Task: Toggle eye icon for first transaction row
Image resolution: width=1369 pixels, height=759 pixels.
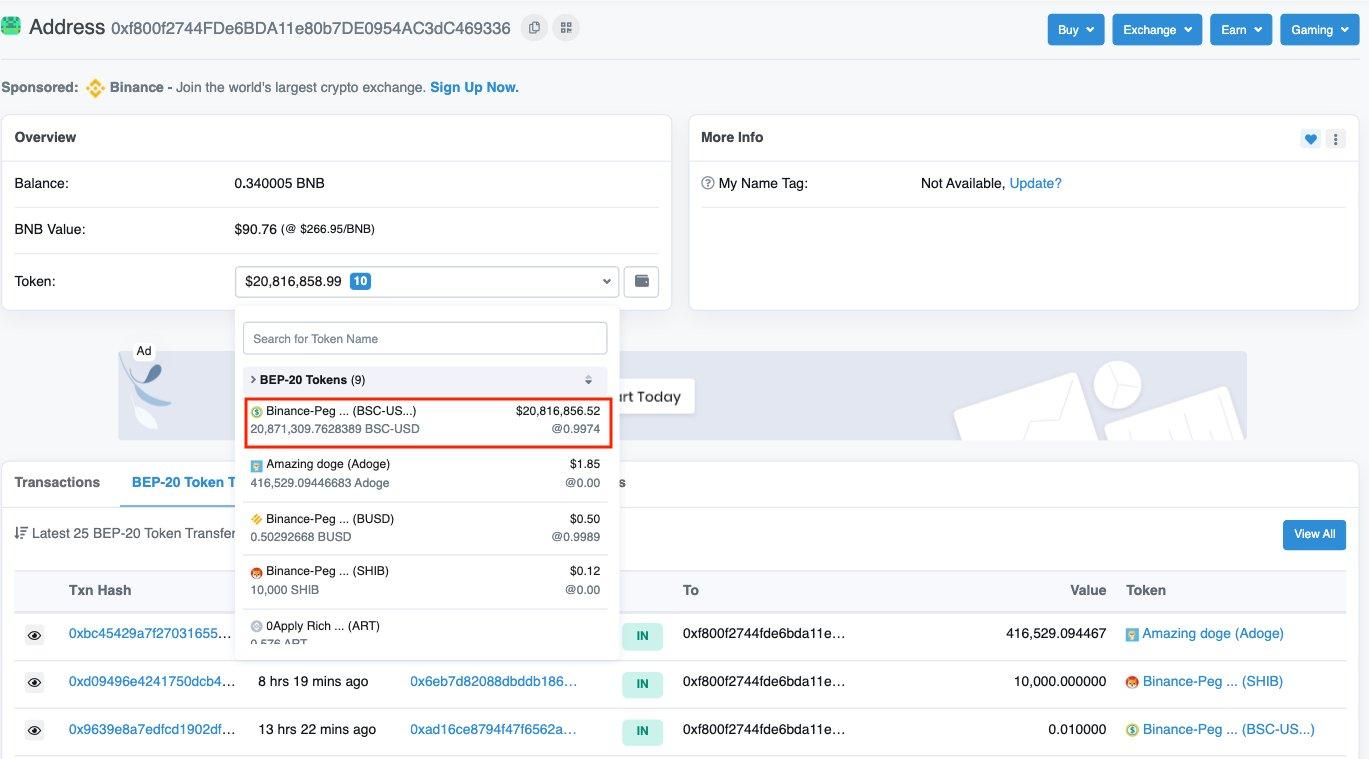Action: (34, 635)
